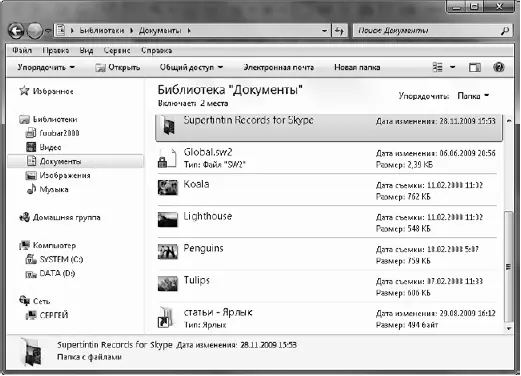
Task: Click the Музыка note icon in the sidebar
Action: (x=31, y=189)
